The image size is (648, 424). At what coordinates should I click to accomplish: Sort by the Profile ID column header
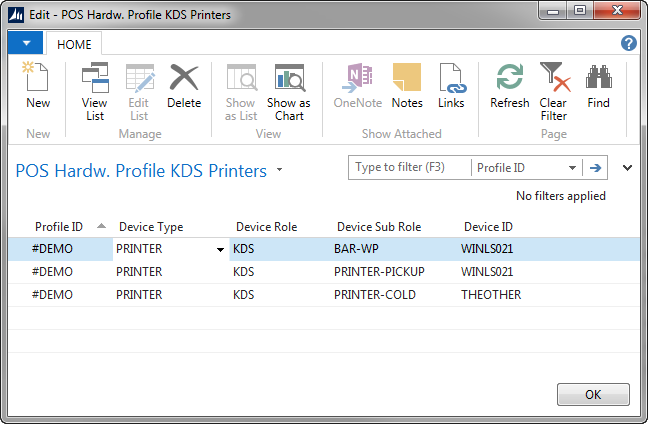pos(59,227)
